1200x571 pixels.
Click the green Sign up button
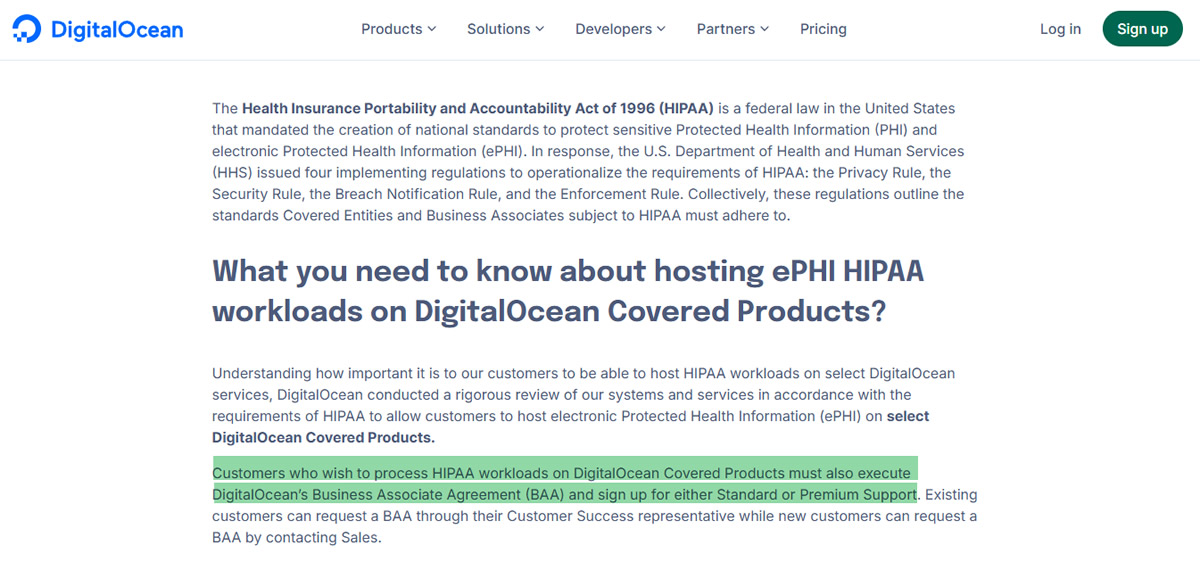pyautogui.click(x=1142, y=29)
